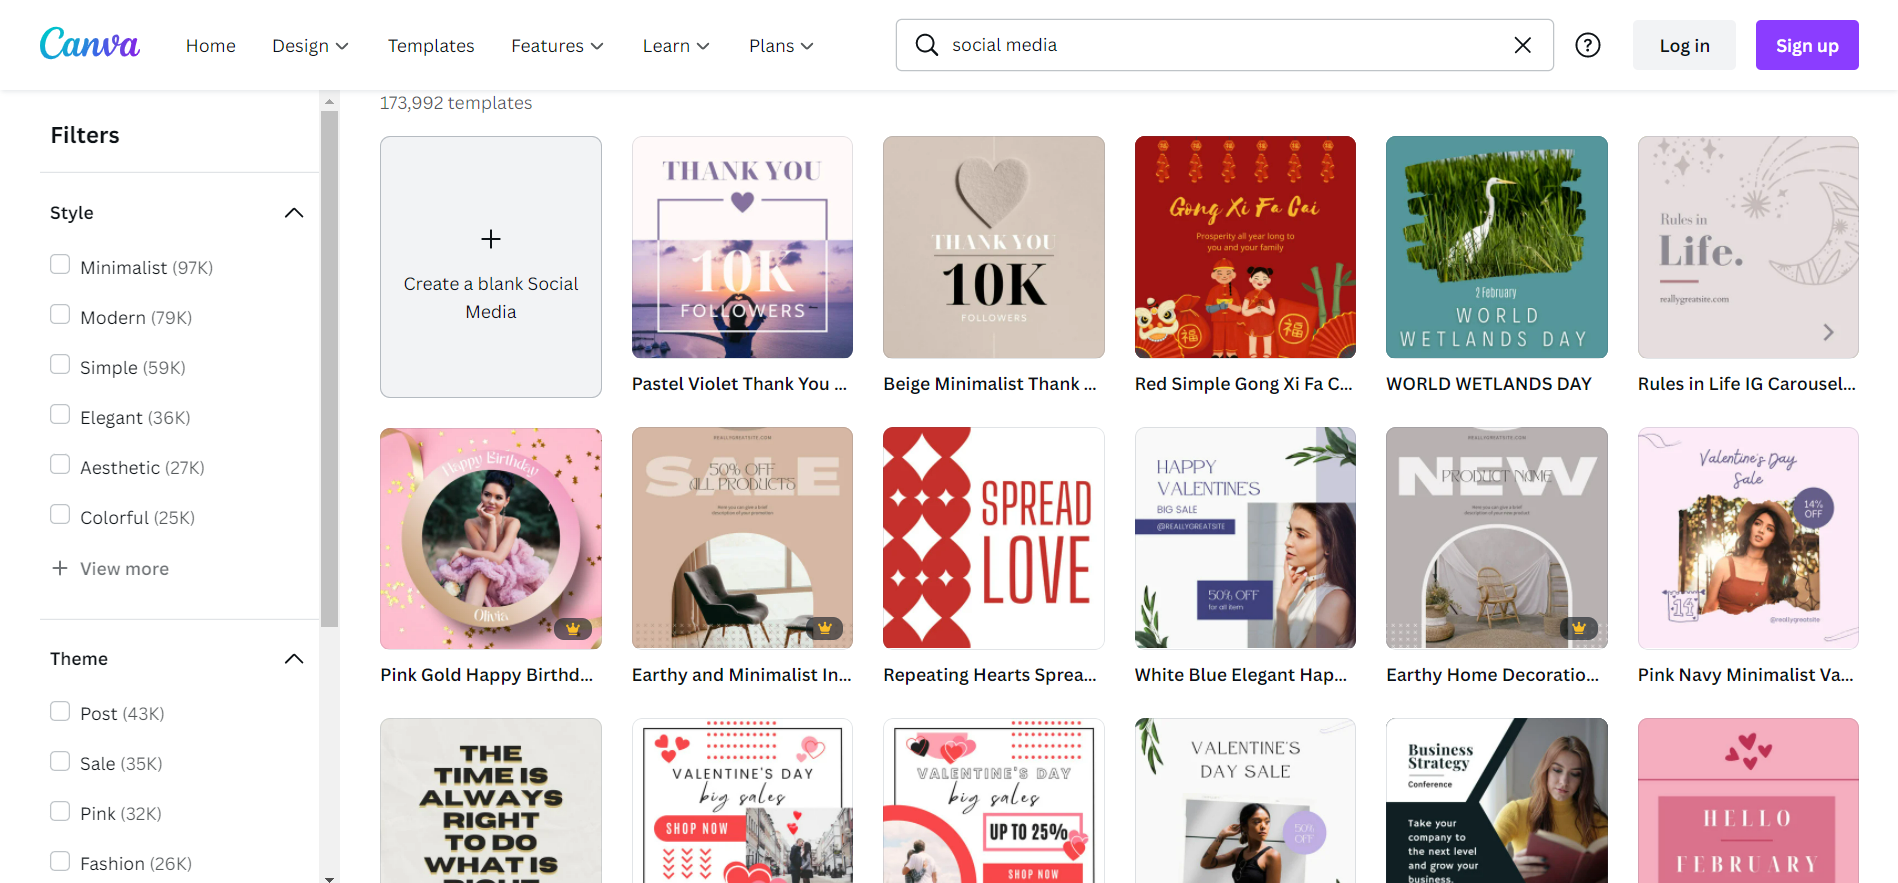This screenshot has height=883, width=1898.
Task: Open Pink Navy Minimalist Valentine thumbnail
Action: click(x=1748, y=538)
